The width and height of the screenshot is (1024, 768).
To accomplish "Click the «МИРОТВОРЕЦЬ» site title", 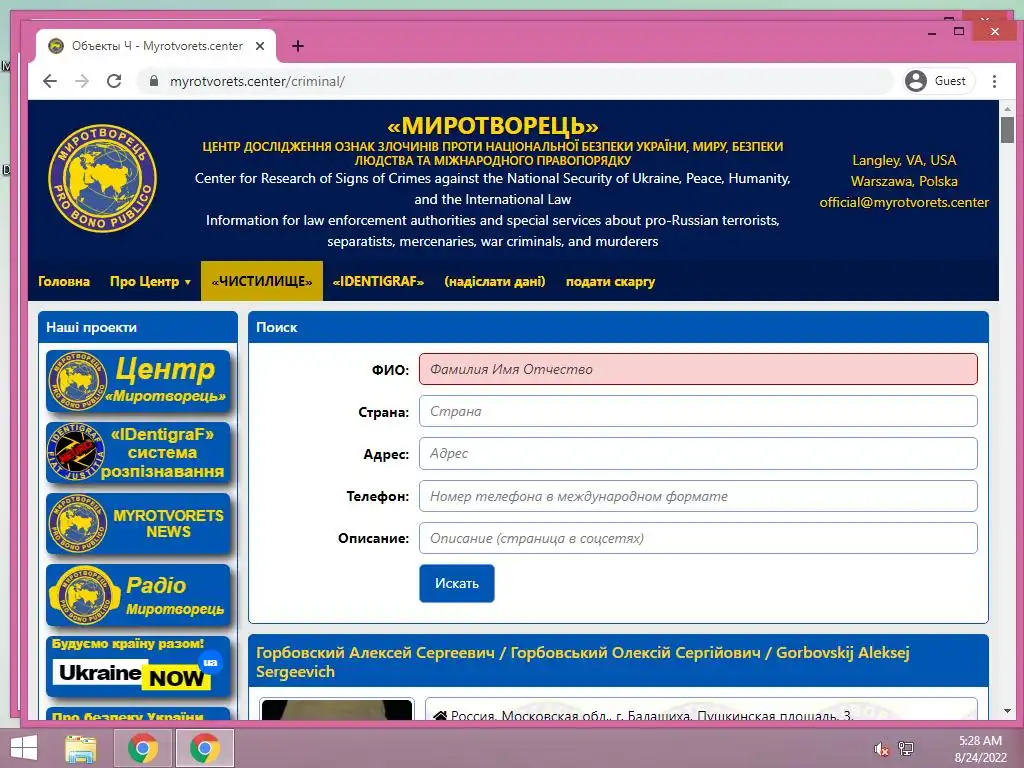I will coord(492,125).
